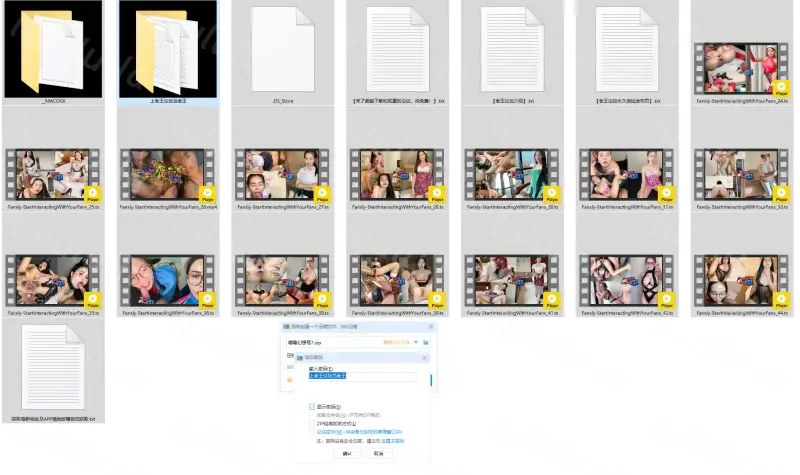Select the text file icon in bottom-left corner

point(52,367)
